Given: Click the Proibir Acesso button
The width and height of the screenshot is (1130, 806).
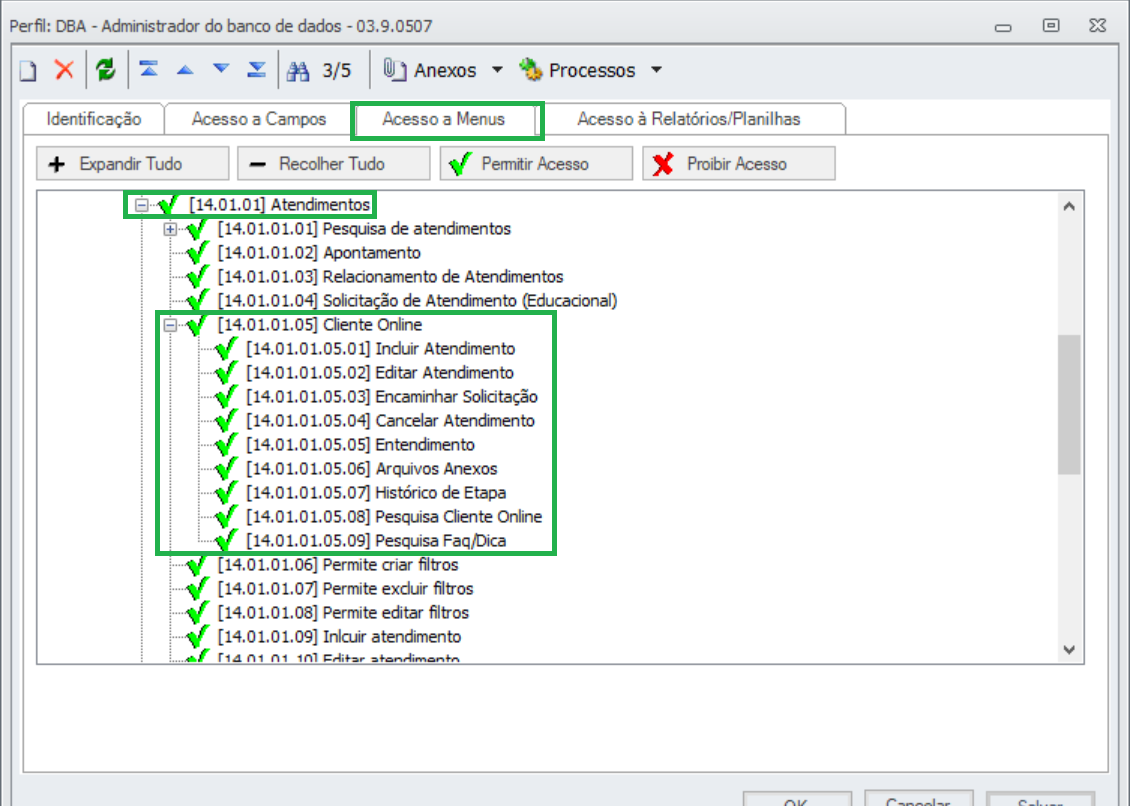Looking at the screenshot, I should point(739,164).
